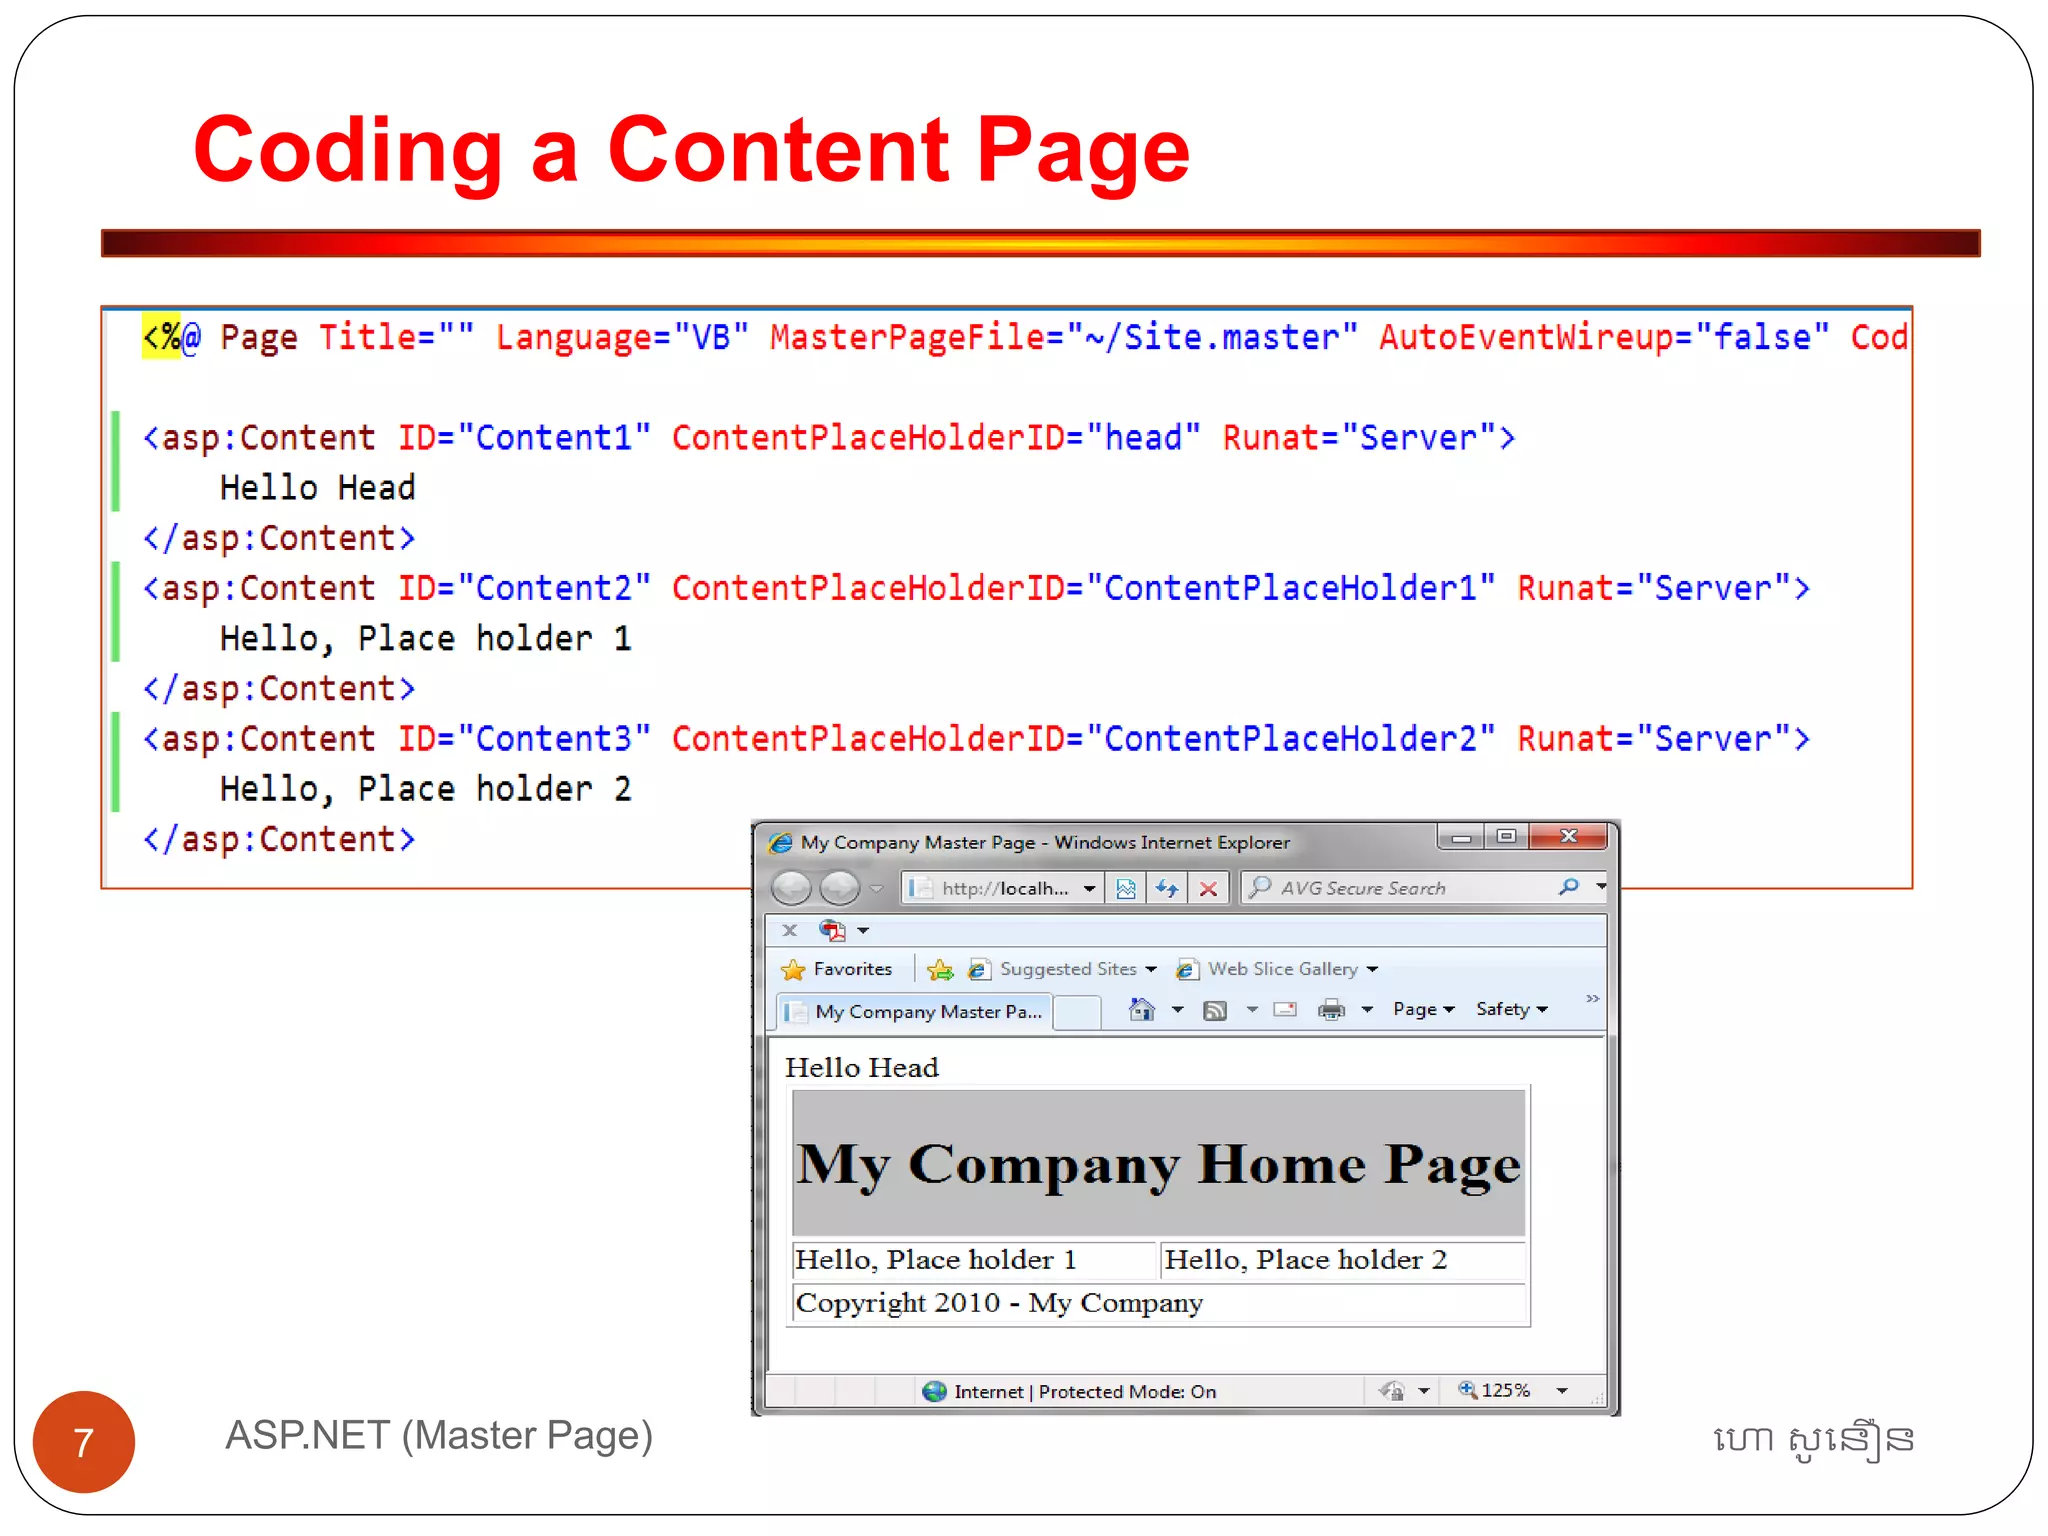This screenshot has width=2048, height=1536.
Task: Open the Safety menu
Action: click(1511, 1009)
